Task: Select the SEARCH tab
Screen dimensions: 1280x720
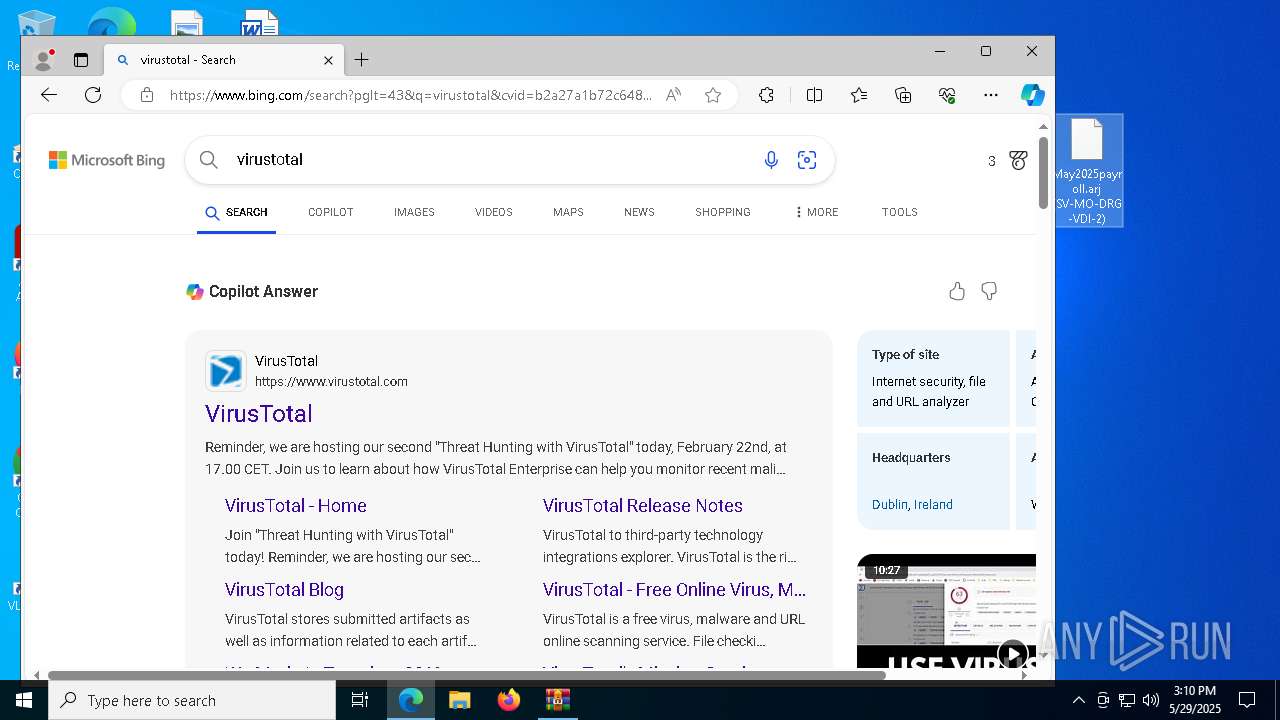Action: pos(237,212)
